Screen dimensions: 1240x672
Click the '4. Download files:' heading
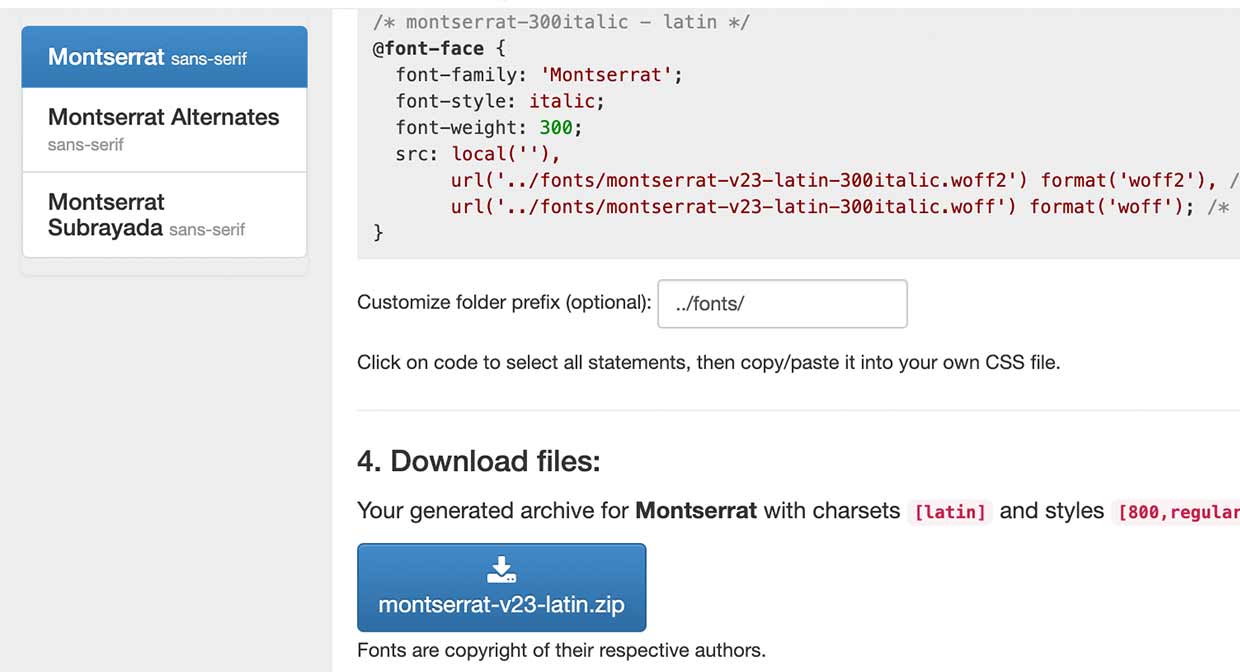point(479,461)
